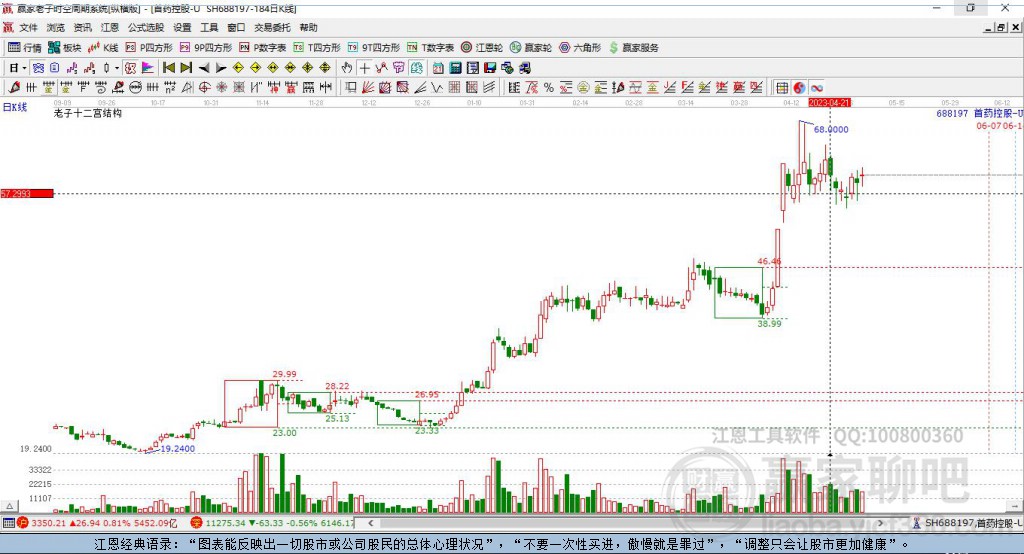The height and width of the screenshot is (554, 1024).
Task: Toggle the blue pattern button beside 日 dropdown
Action: click(38, 68)
